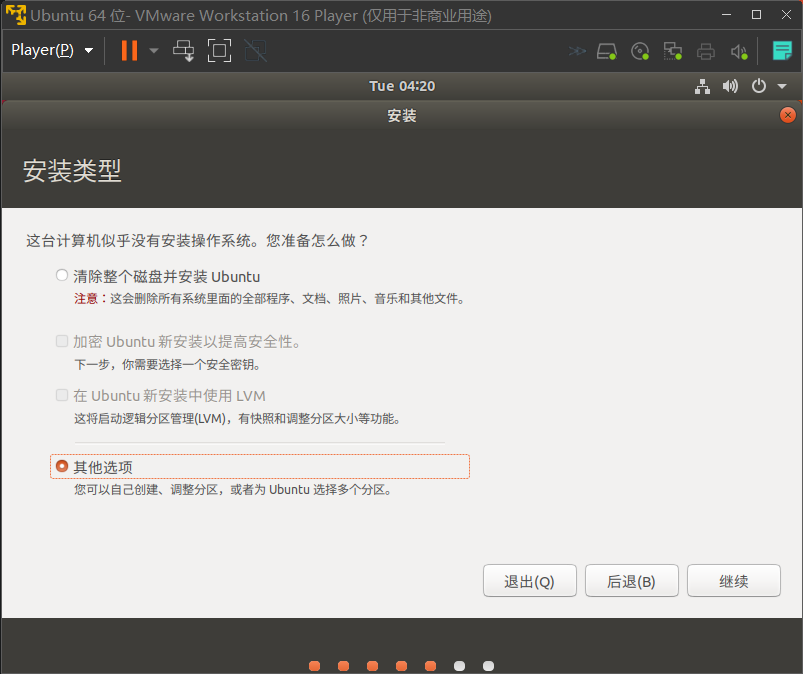The width and height of the screenshot is (803, 674).
Task: Click the 继续 button
Action: click(x=733, y=581)
